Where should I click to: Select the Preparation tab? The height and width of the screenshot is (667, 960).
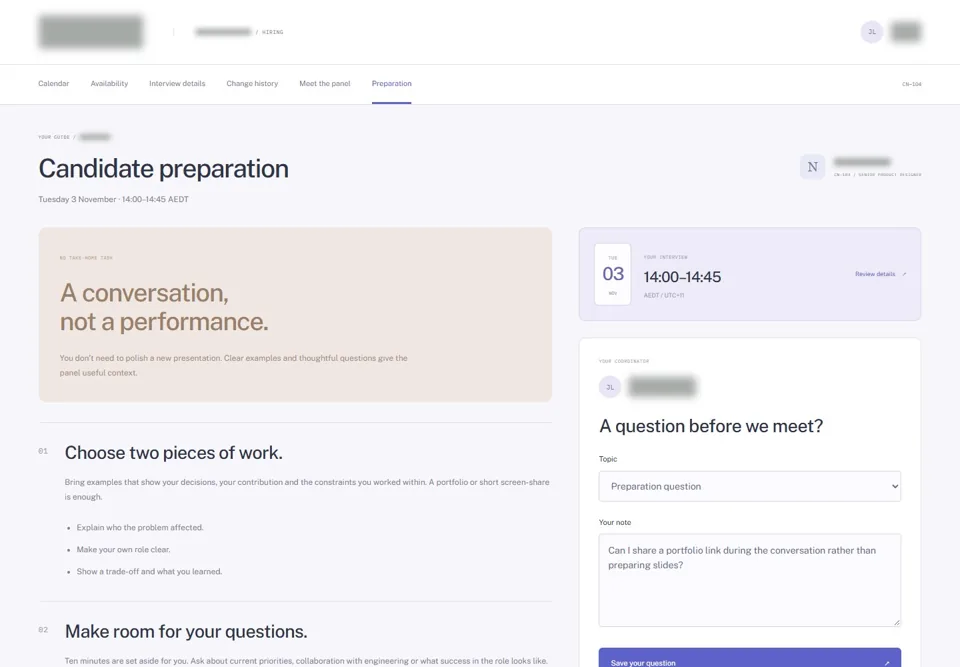click(x=391, y=83)
